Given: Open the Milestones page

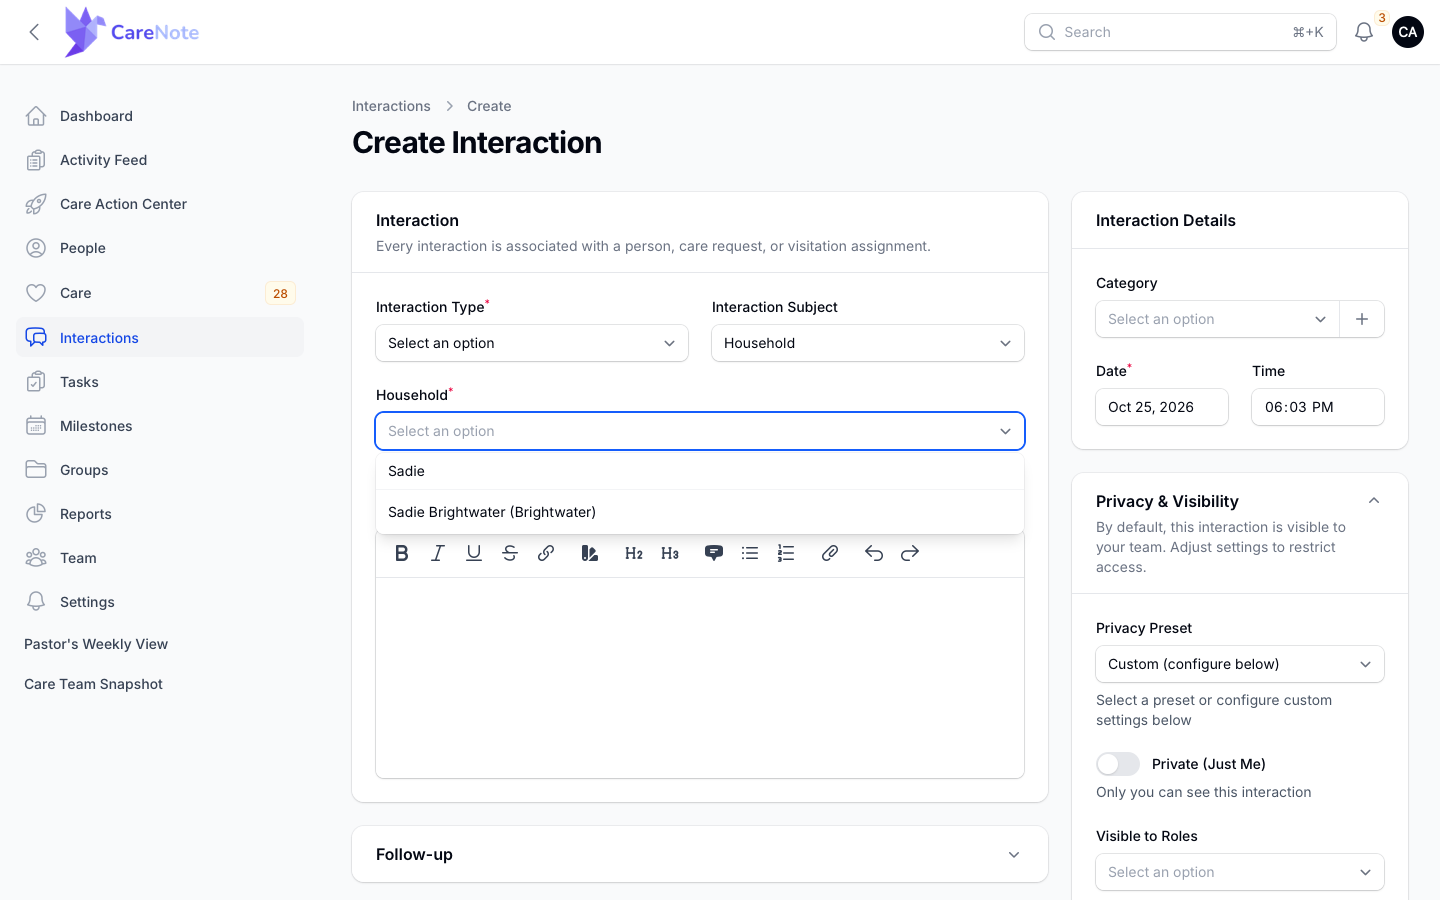Looking at the screenshot, I should [160, 426].
